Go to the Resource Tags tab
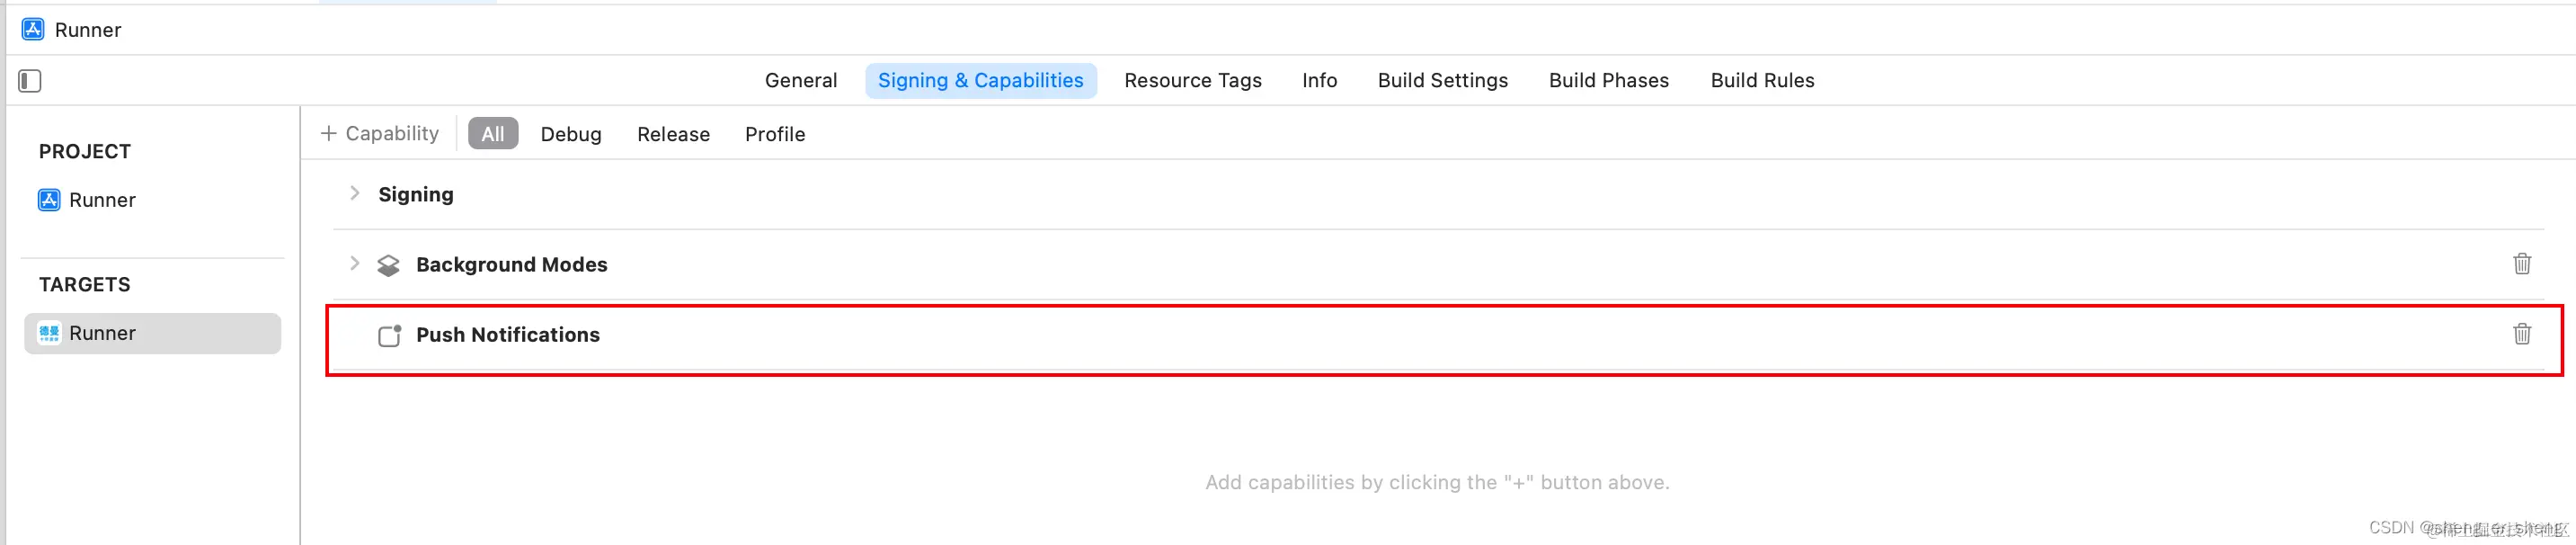Viewport: 2576px width, 545px height. (x=1192, y=81)
